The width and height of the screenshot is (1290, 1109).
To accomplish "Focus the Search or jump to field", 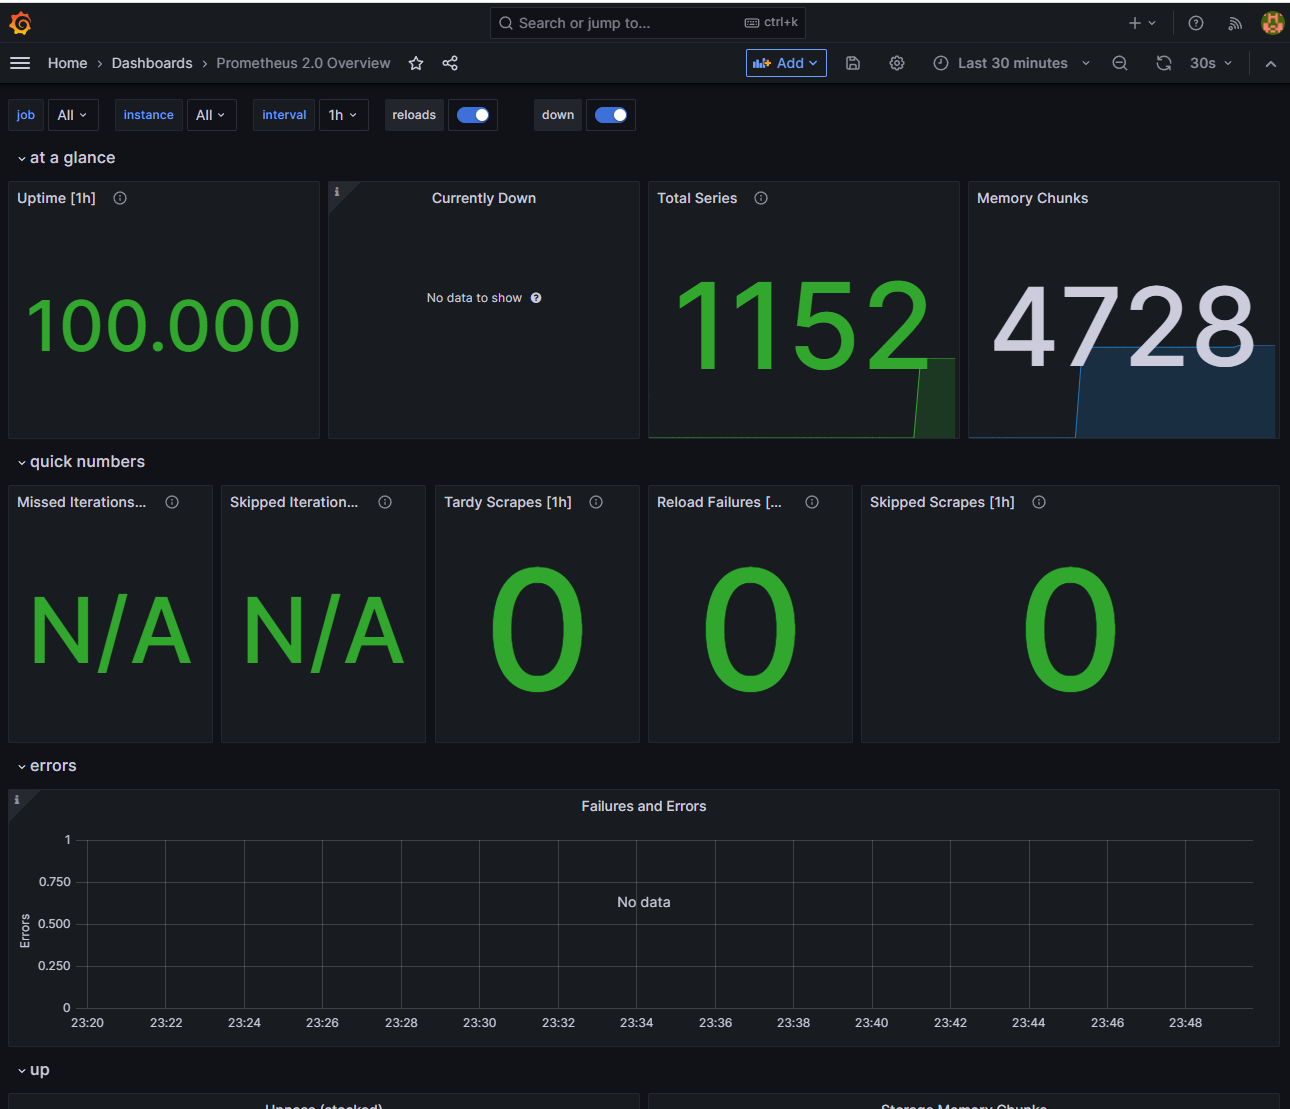I will pyautogui.click(x=647, y=23).
